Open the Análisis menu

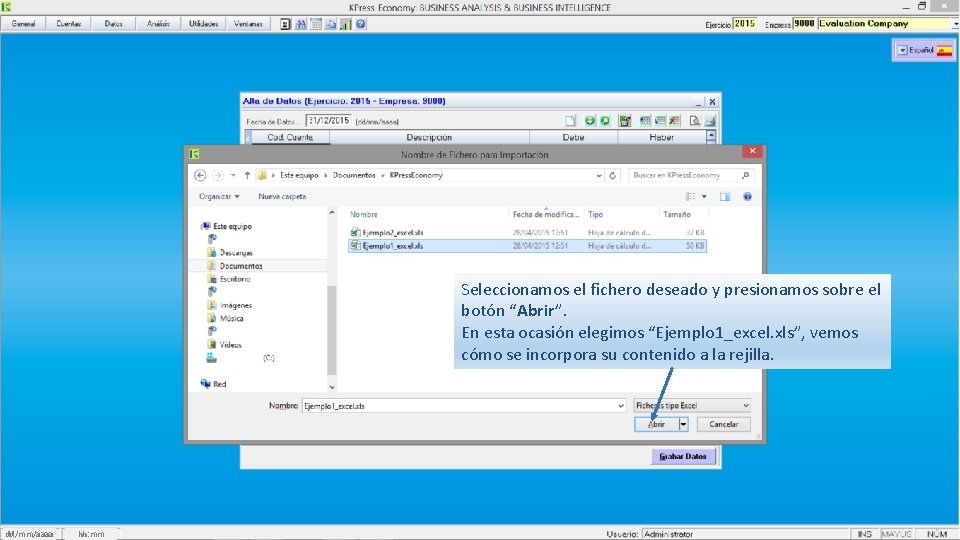[158, 24]
